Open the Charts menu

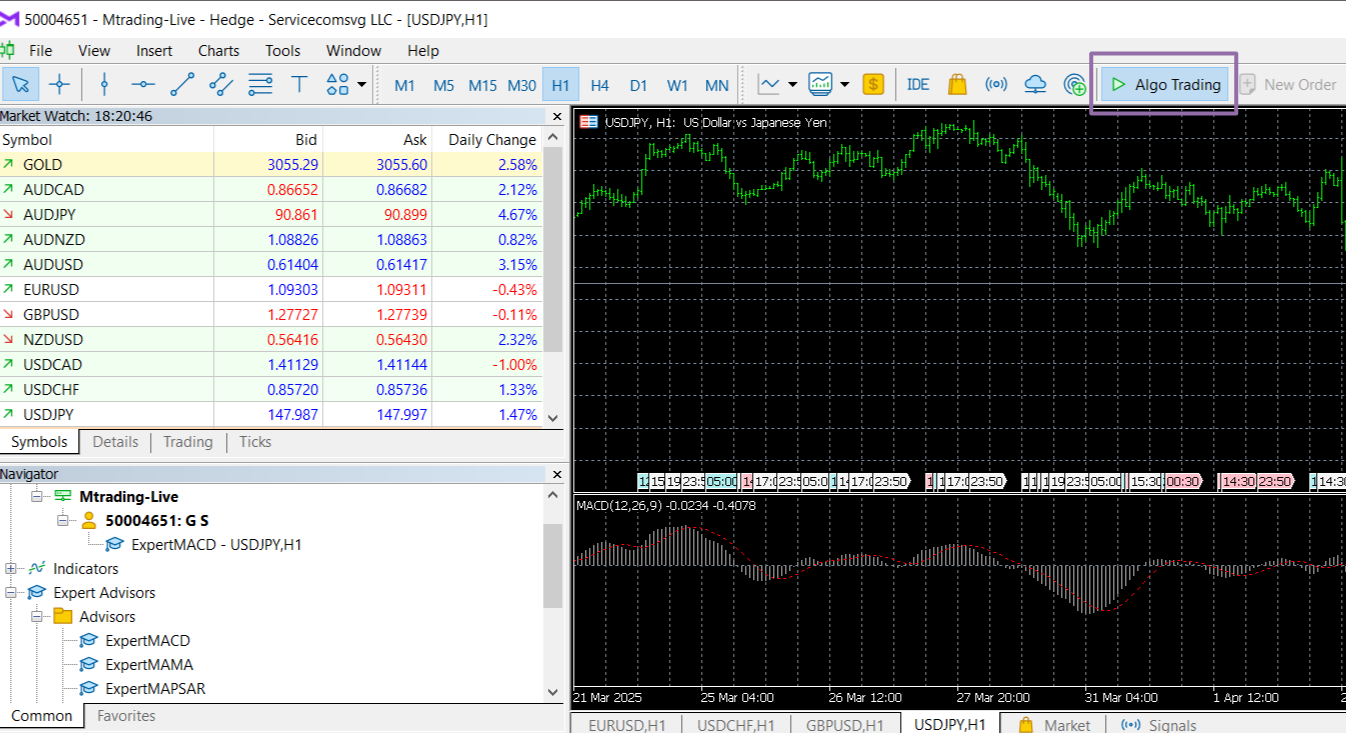(x=218, y=50)
